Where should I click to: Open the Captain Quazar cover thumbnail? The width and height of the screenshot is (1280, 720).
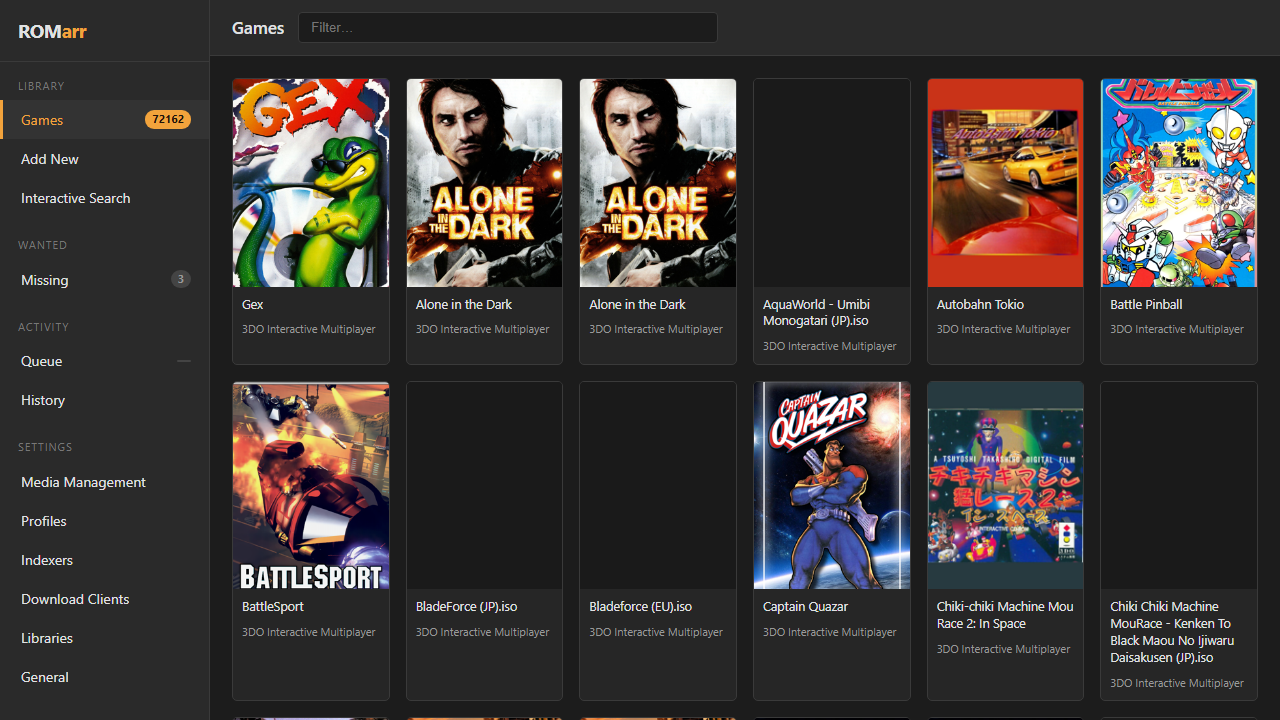[x=832, y=485]
